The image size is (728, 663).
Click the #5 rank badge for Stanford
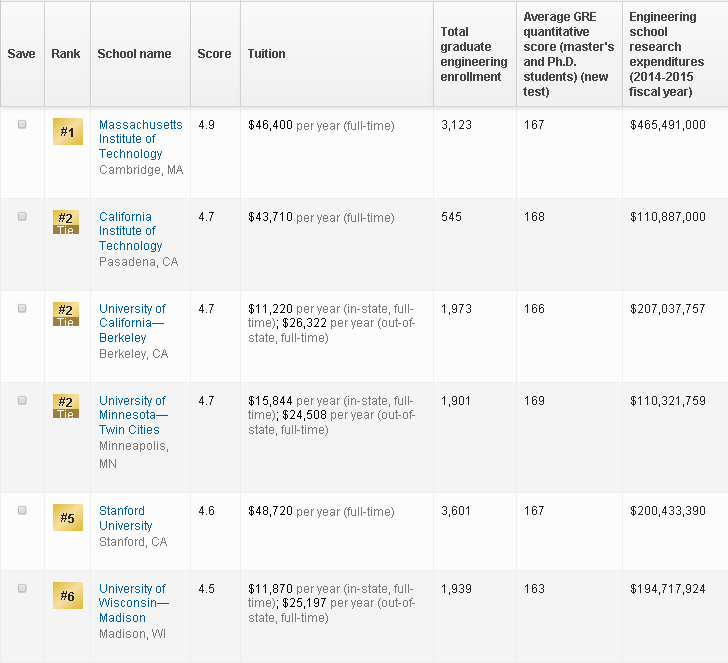pos(67,518)
